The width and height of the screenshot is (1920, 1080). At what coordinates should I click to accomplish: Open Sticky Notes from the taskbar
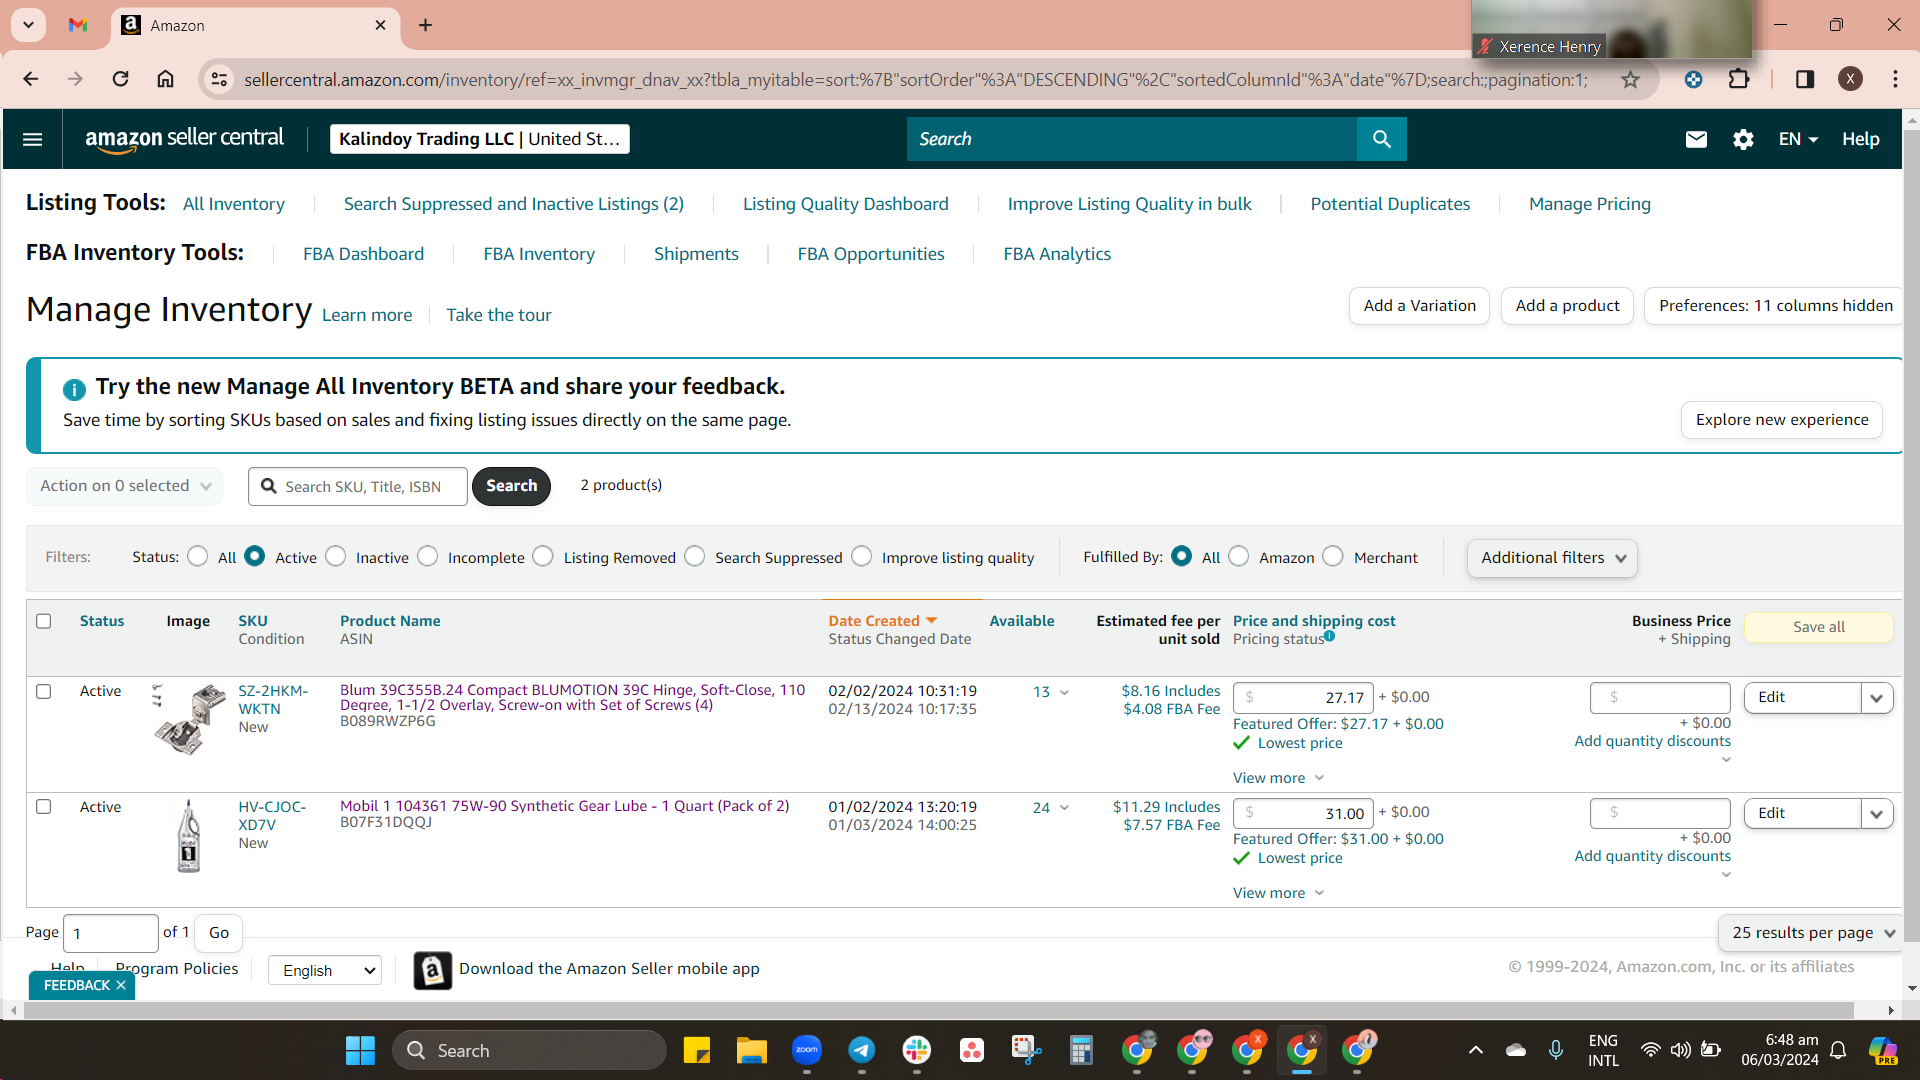(696, 1050)
